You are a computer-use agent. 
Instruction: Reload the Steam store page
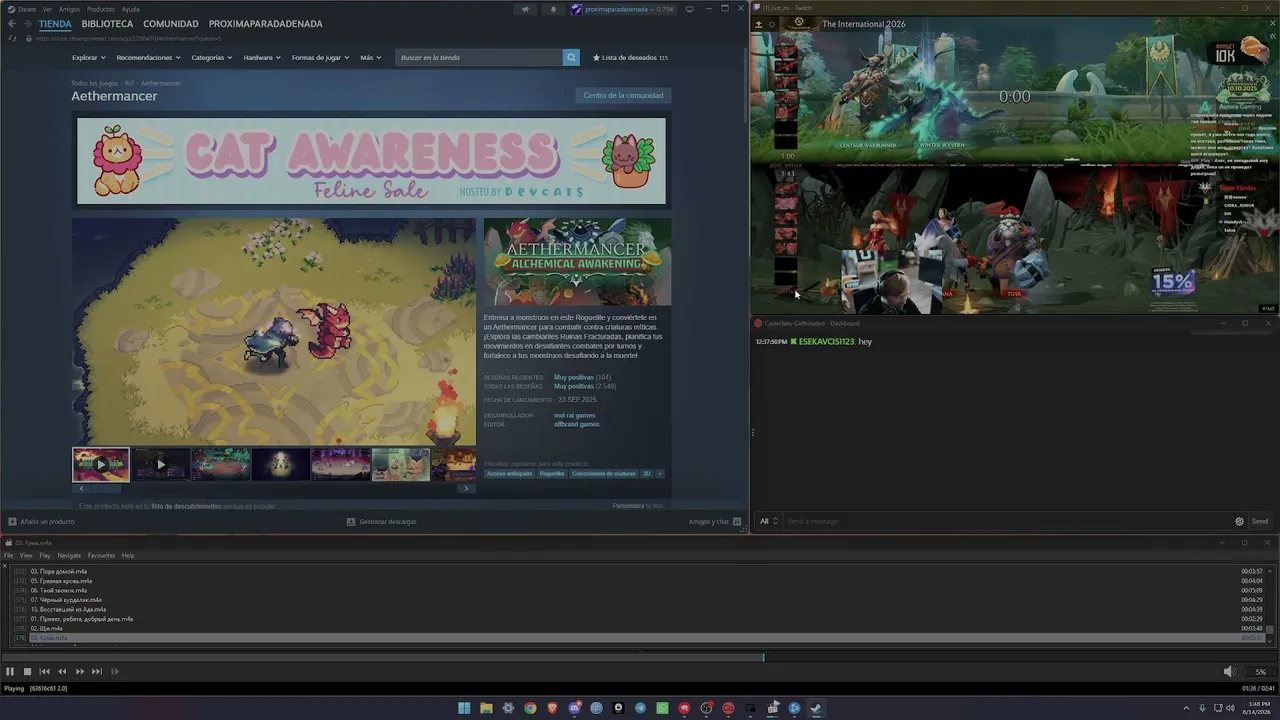tap(12, 38)
